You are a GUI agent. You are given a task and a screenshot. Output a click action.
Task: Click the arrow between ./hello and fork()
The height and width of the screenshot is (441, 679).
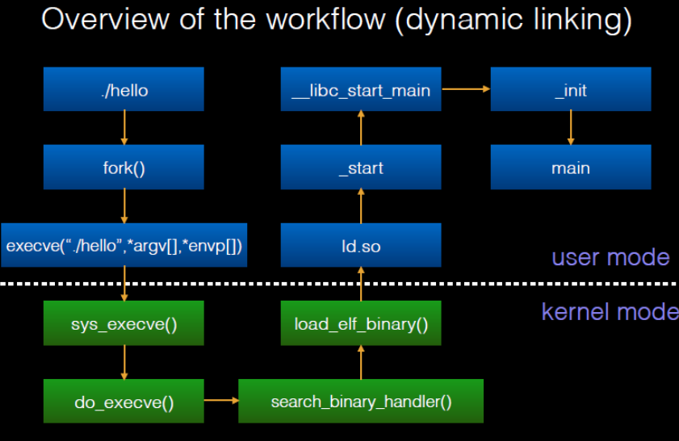tap(123, 128)
